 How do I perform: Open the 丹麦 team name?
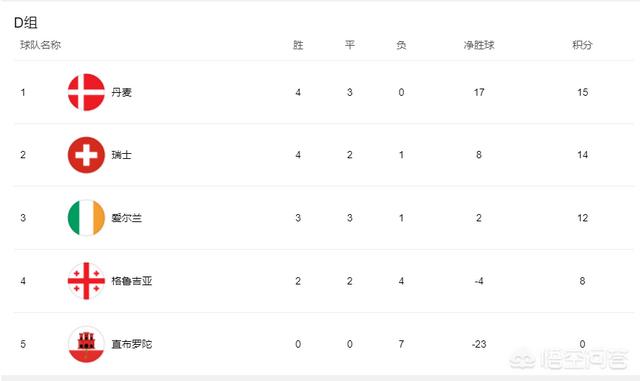coord(122,92)
